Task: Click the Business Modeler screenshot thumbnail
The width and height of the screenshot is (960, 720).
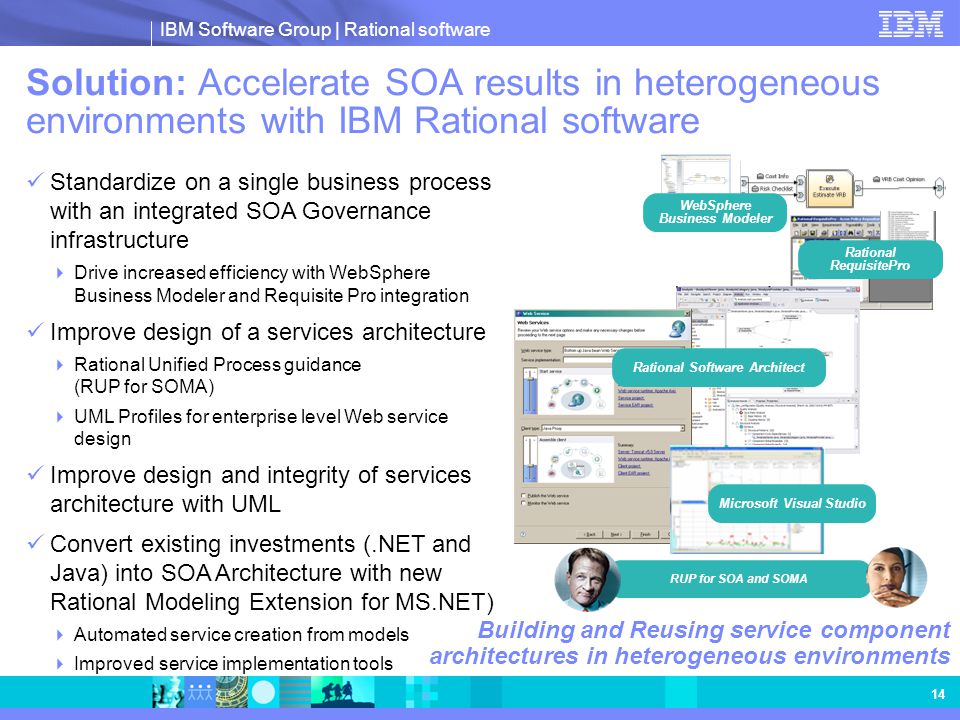Action: point(696,174)
